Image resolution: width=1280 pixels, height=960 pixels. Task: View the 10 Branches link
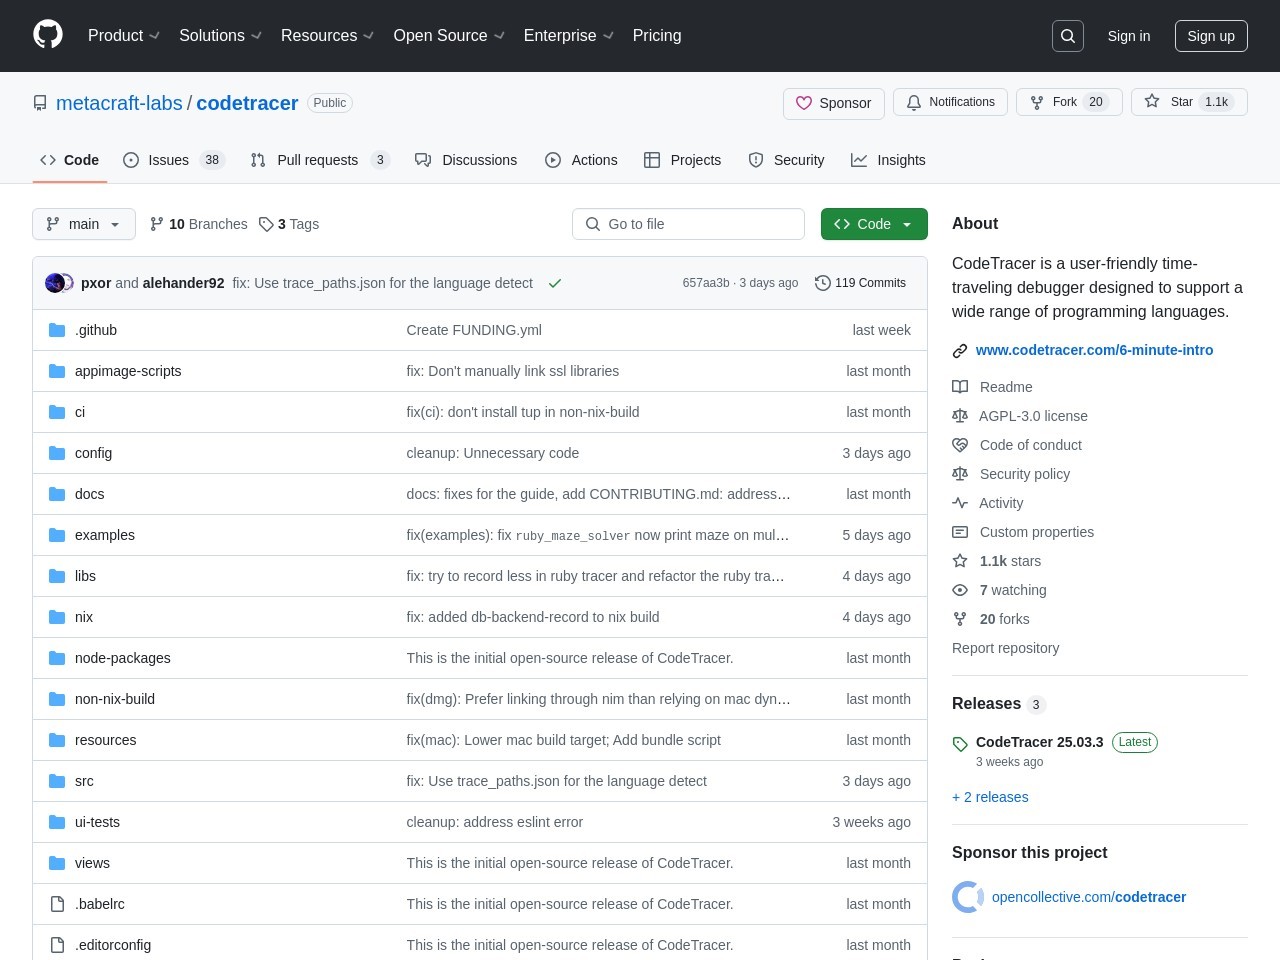pyautogui.click(x=198, y=224)
